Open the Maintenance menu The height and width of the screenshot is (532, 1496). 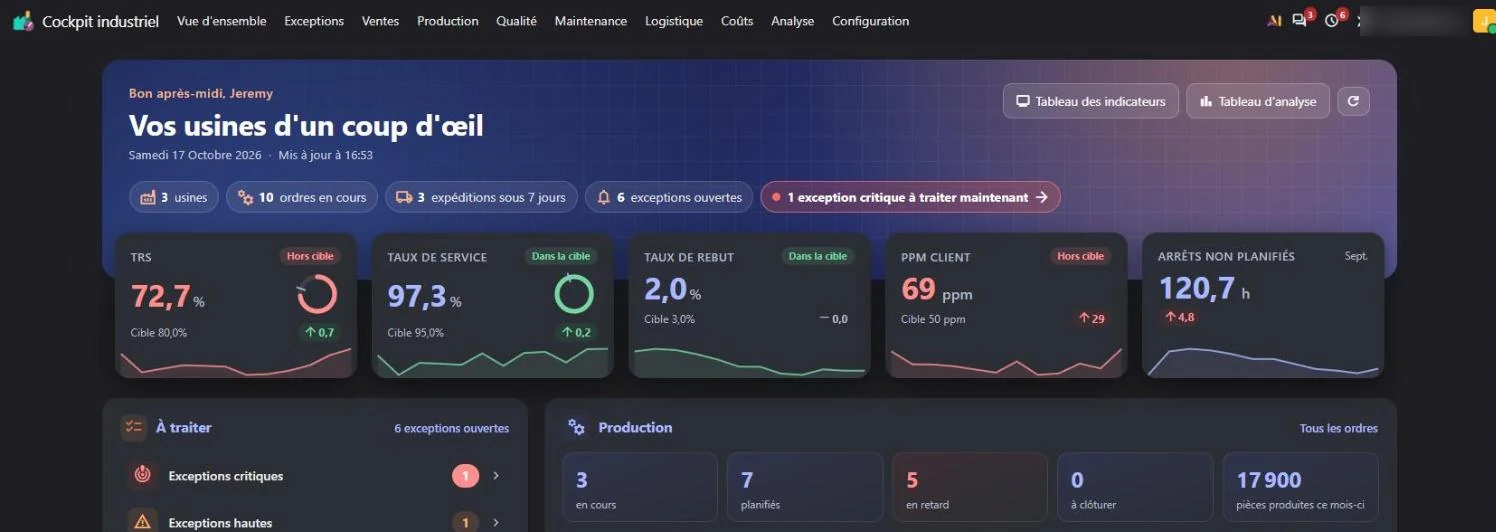(591, 21)
